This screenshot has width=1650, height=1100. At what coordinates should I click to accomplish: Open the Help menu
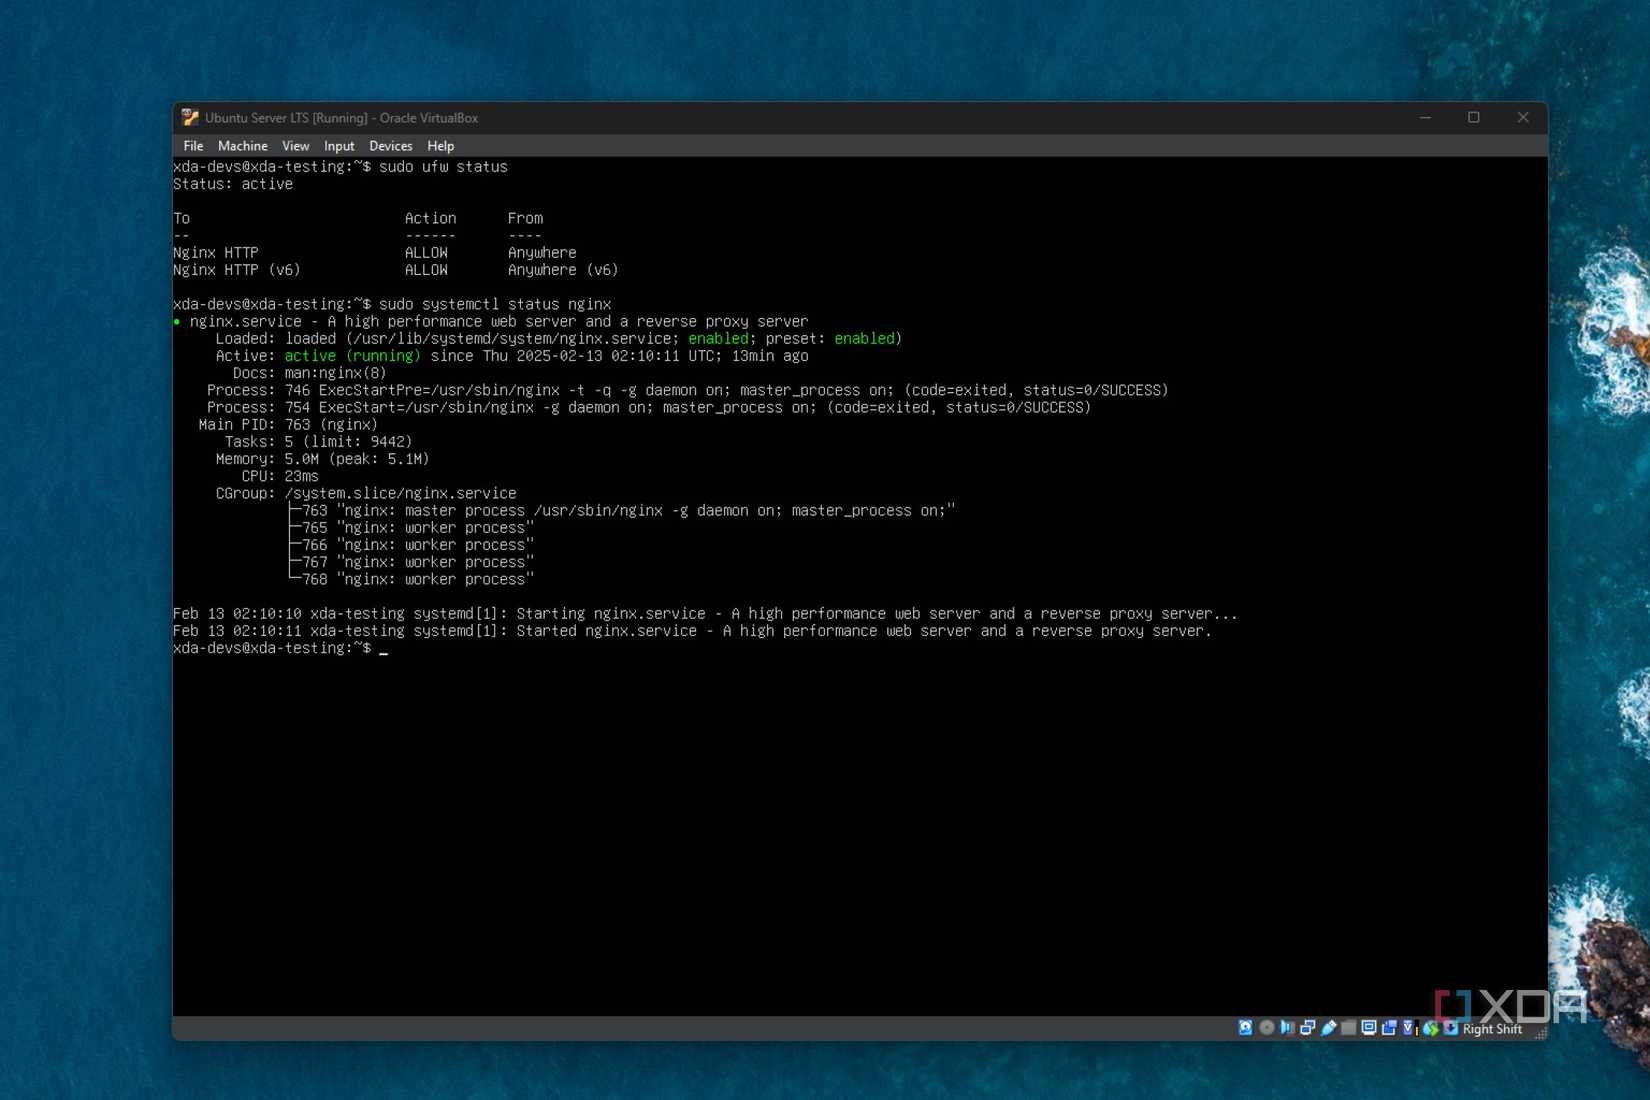click(x=440, y=145)
